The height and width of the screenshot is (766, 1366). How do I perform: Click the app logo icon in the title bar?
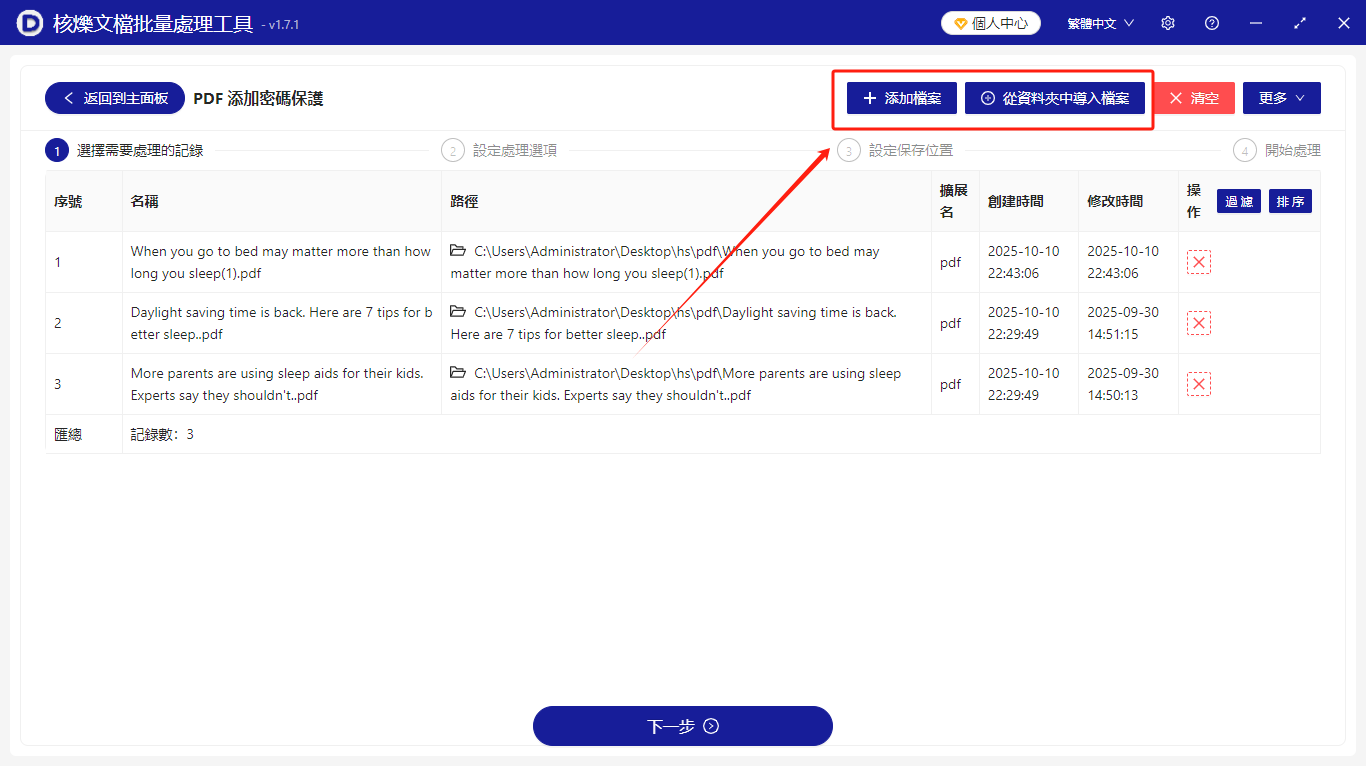tap(28, 22)
